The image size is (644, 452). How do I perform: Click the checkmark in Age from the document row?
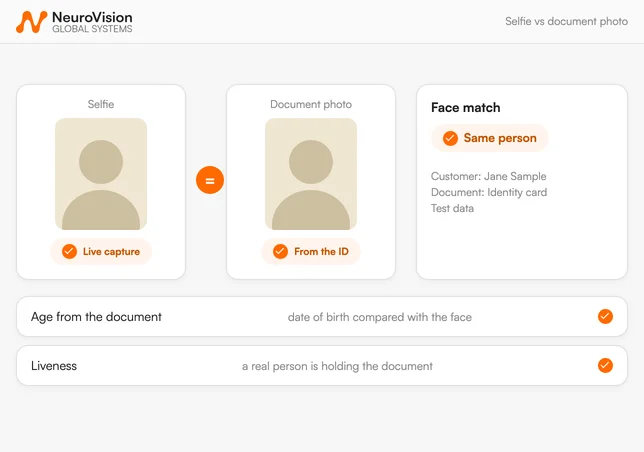[x=605, y=317]
